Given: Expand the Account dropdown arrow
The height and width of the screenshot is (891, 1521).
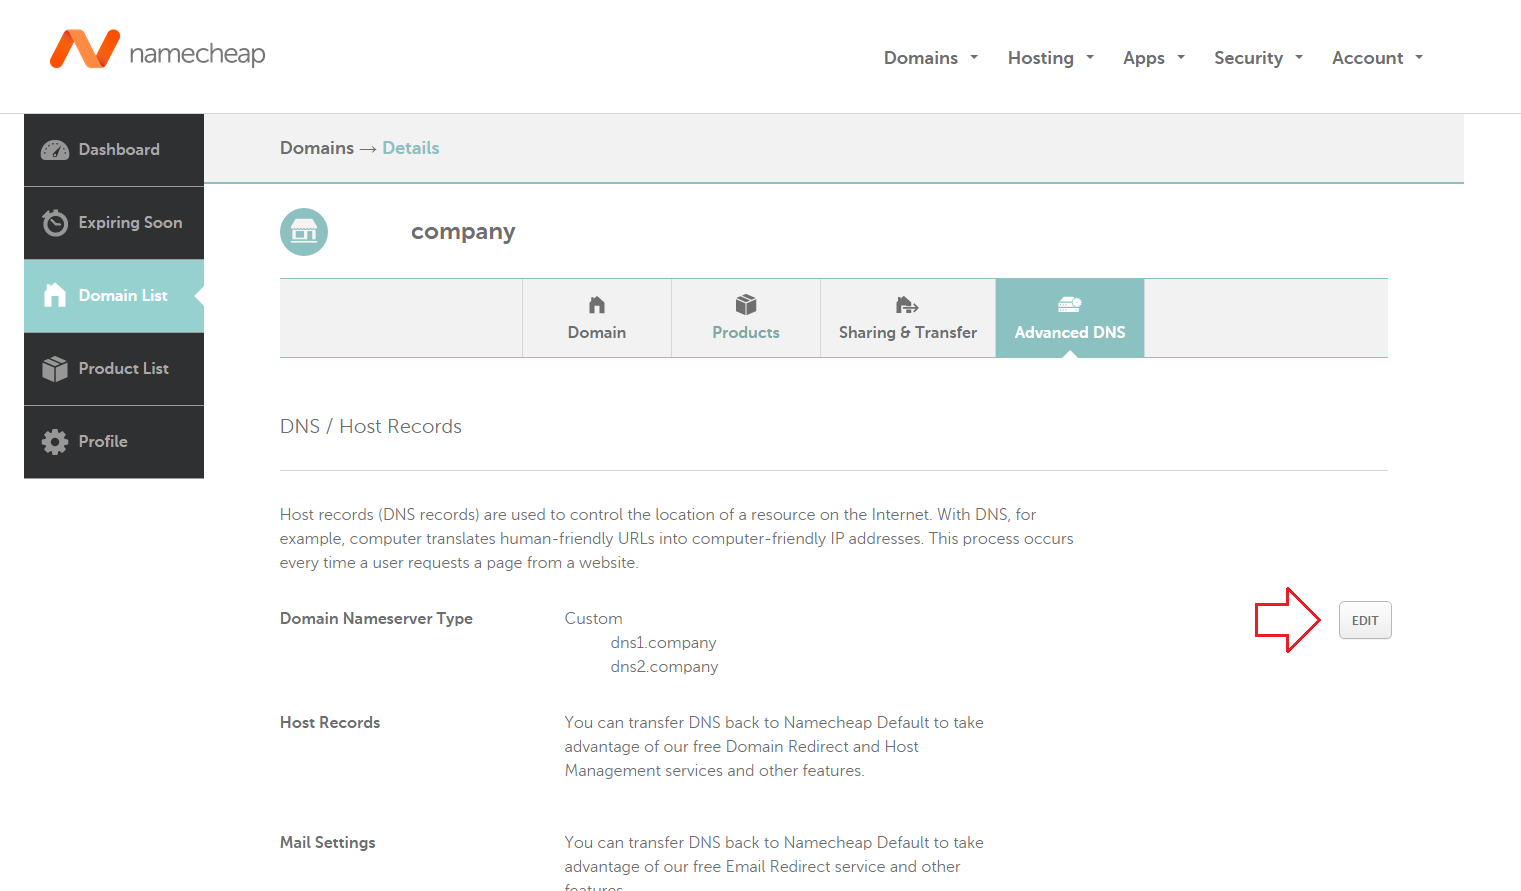Looking at the screenshot, I should (1419, 57).
